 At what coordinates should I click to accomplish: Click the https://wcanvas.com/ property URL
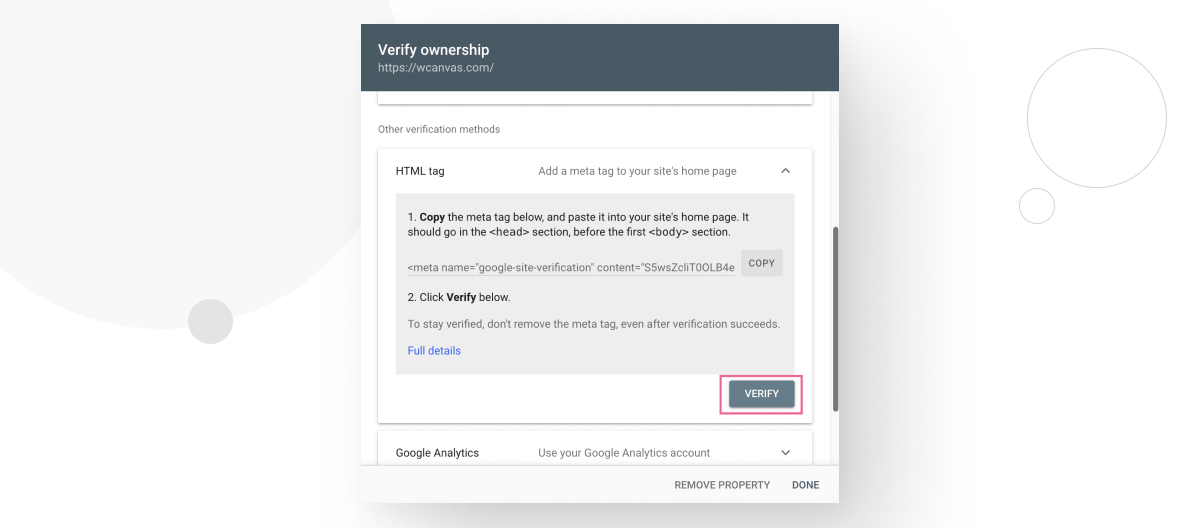[436, 68]
